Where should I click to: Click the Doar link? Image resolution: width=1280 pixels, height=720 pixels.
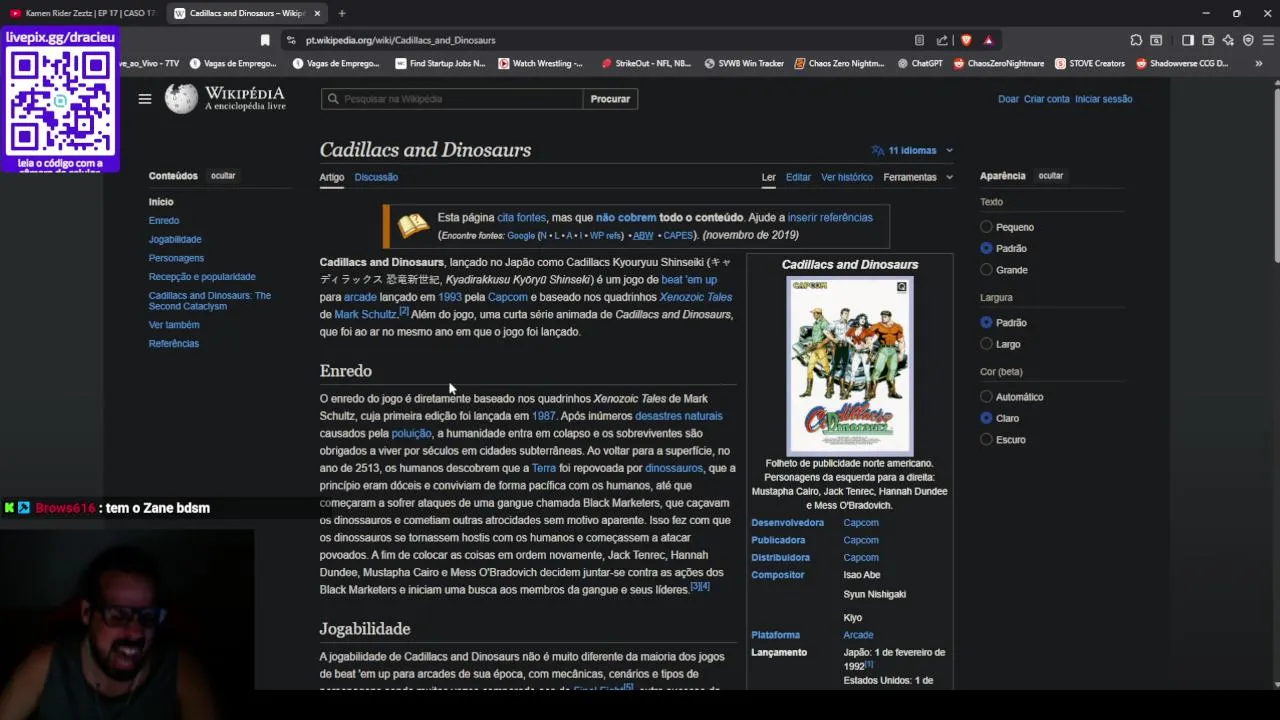[x=1008, y=99]
